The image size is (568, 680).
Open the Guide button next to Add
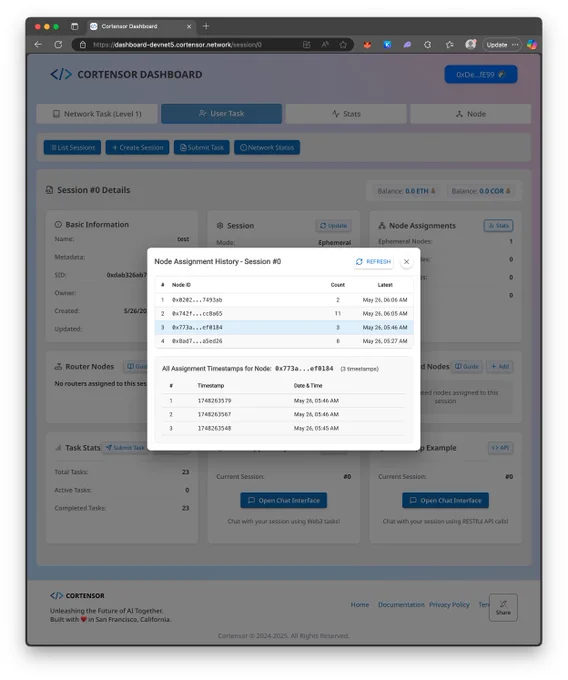pyautogui.click(x=467, y=366)
